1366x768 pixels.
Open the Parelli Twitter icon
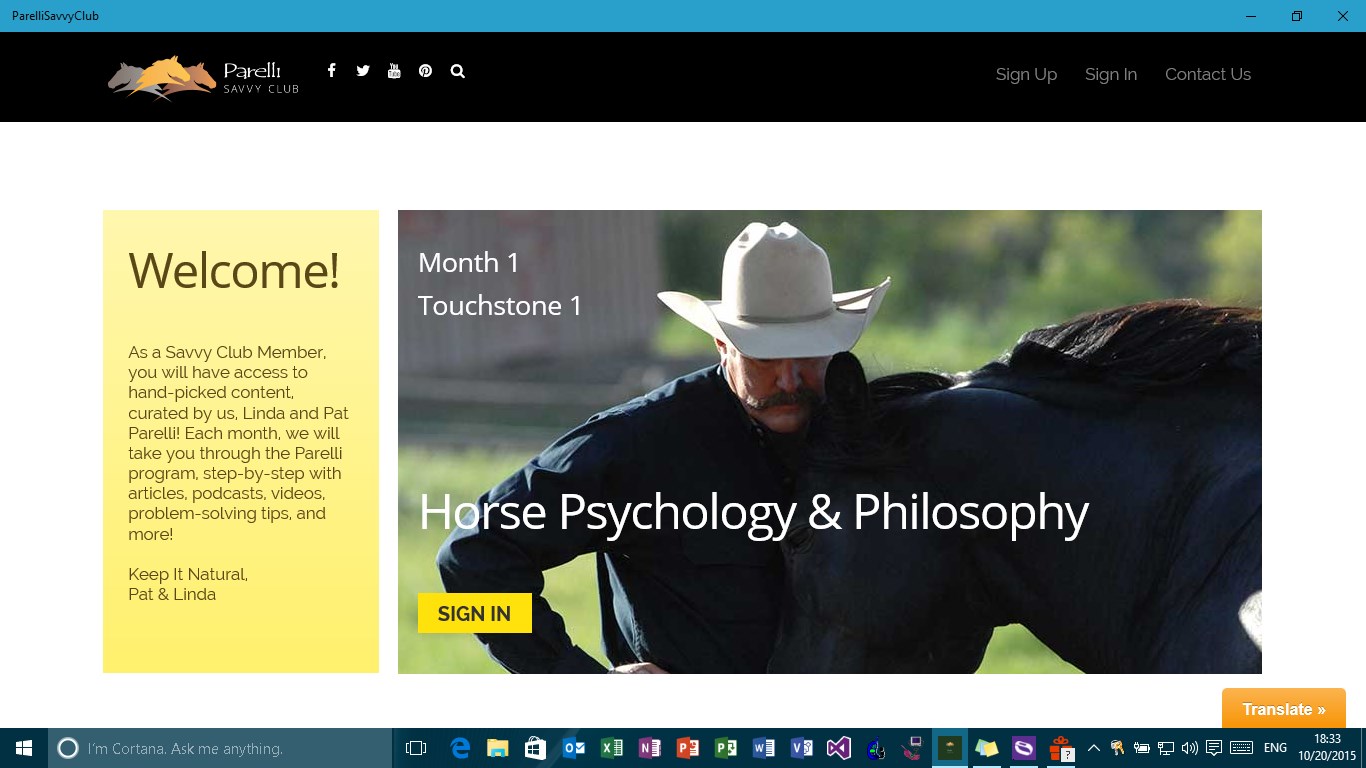tap(363, 71)
